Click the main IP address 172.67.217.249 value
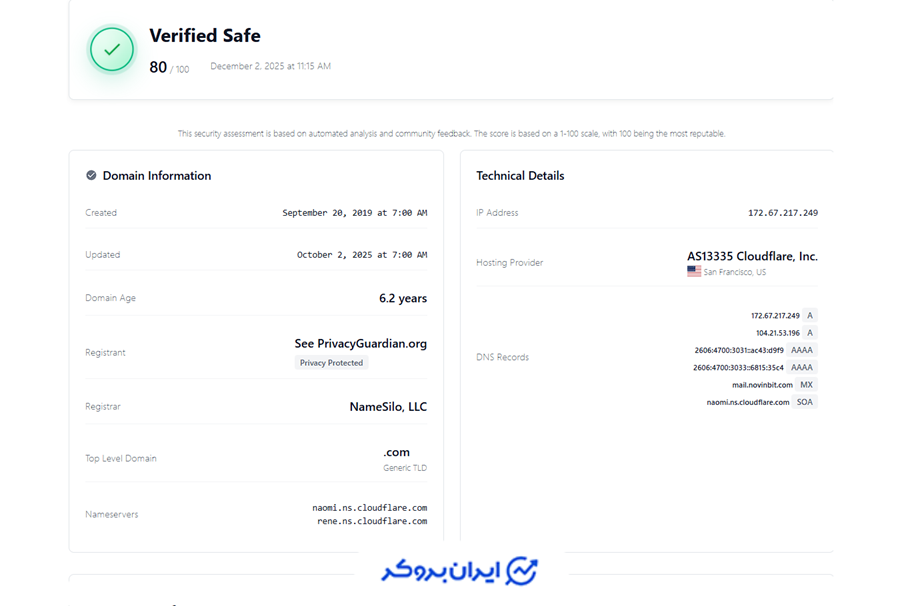This screenshot has width=900, height=606. 783,213
